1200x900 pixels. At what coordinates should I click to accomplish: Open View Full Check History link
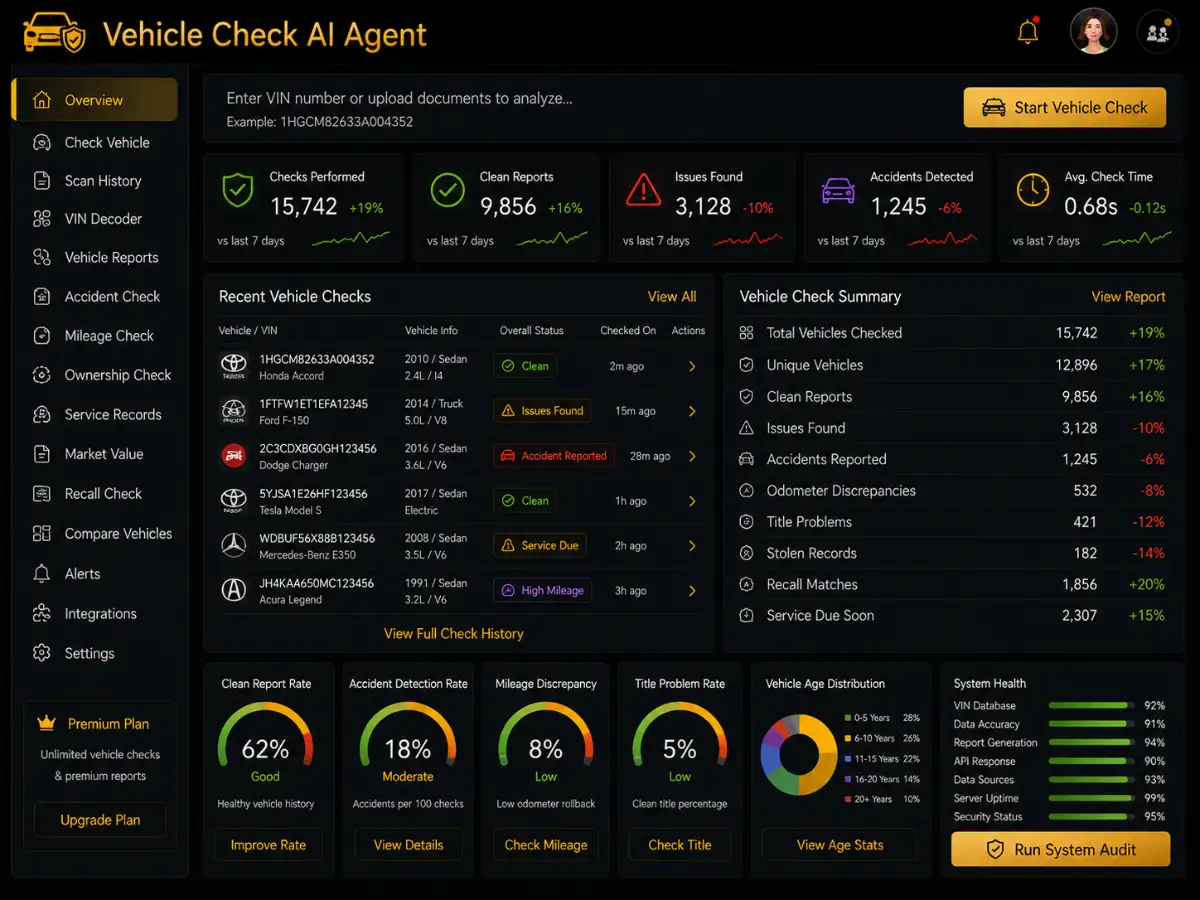click(454, 633)
